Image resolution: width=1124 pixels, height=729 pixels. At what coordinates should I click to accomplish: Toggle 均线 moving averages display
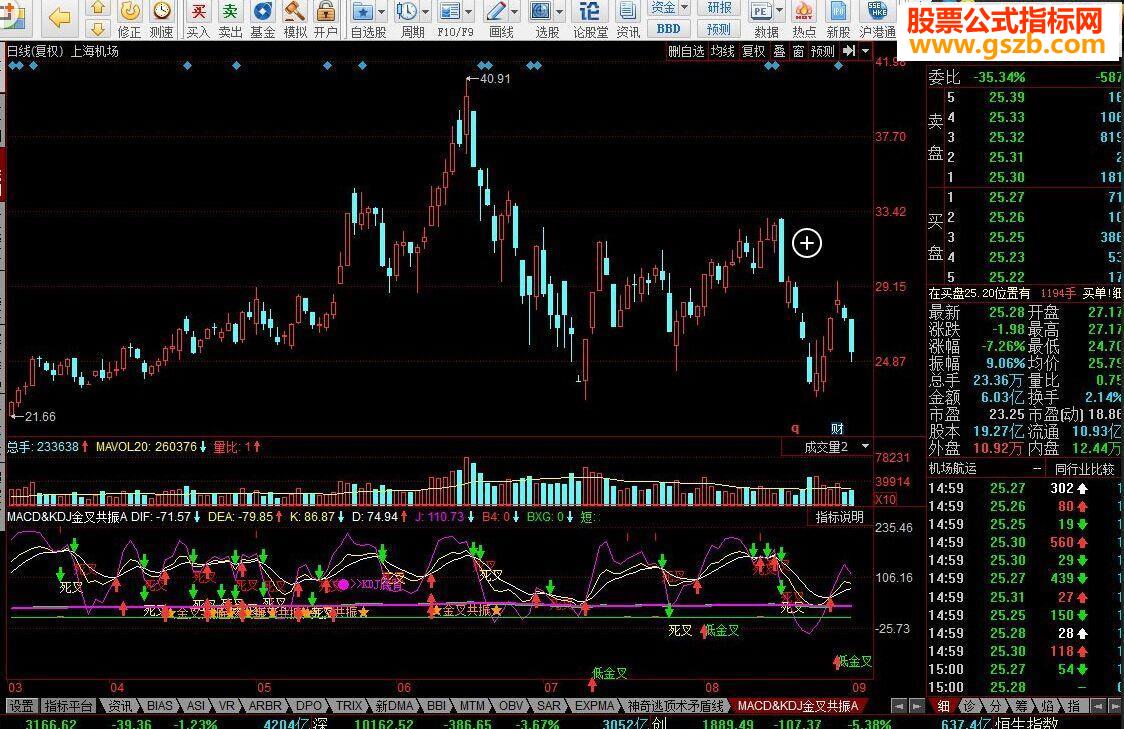point(723,51)
